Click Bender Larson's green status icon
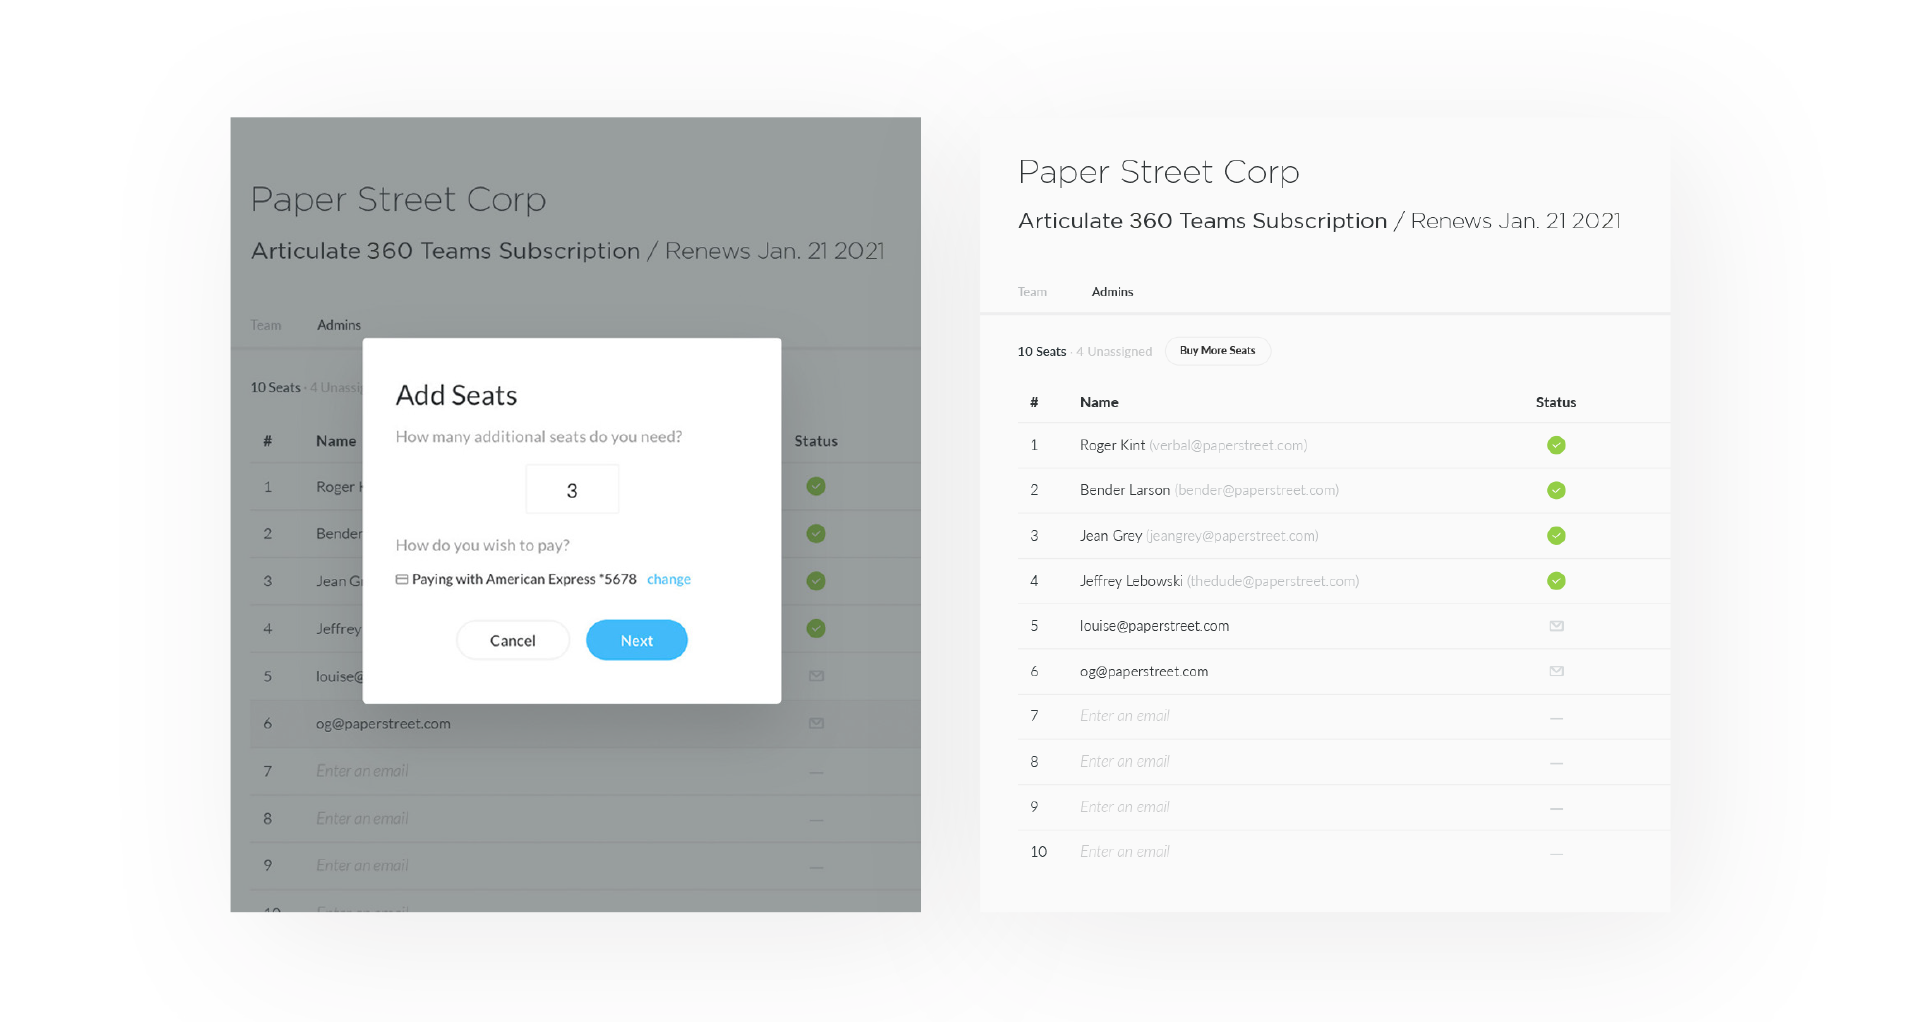Screen dimensions: 1920x1022 1556,490
